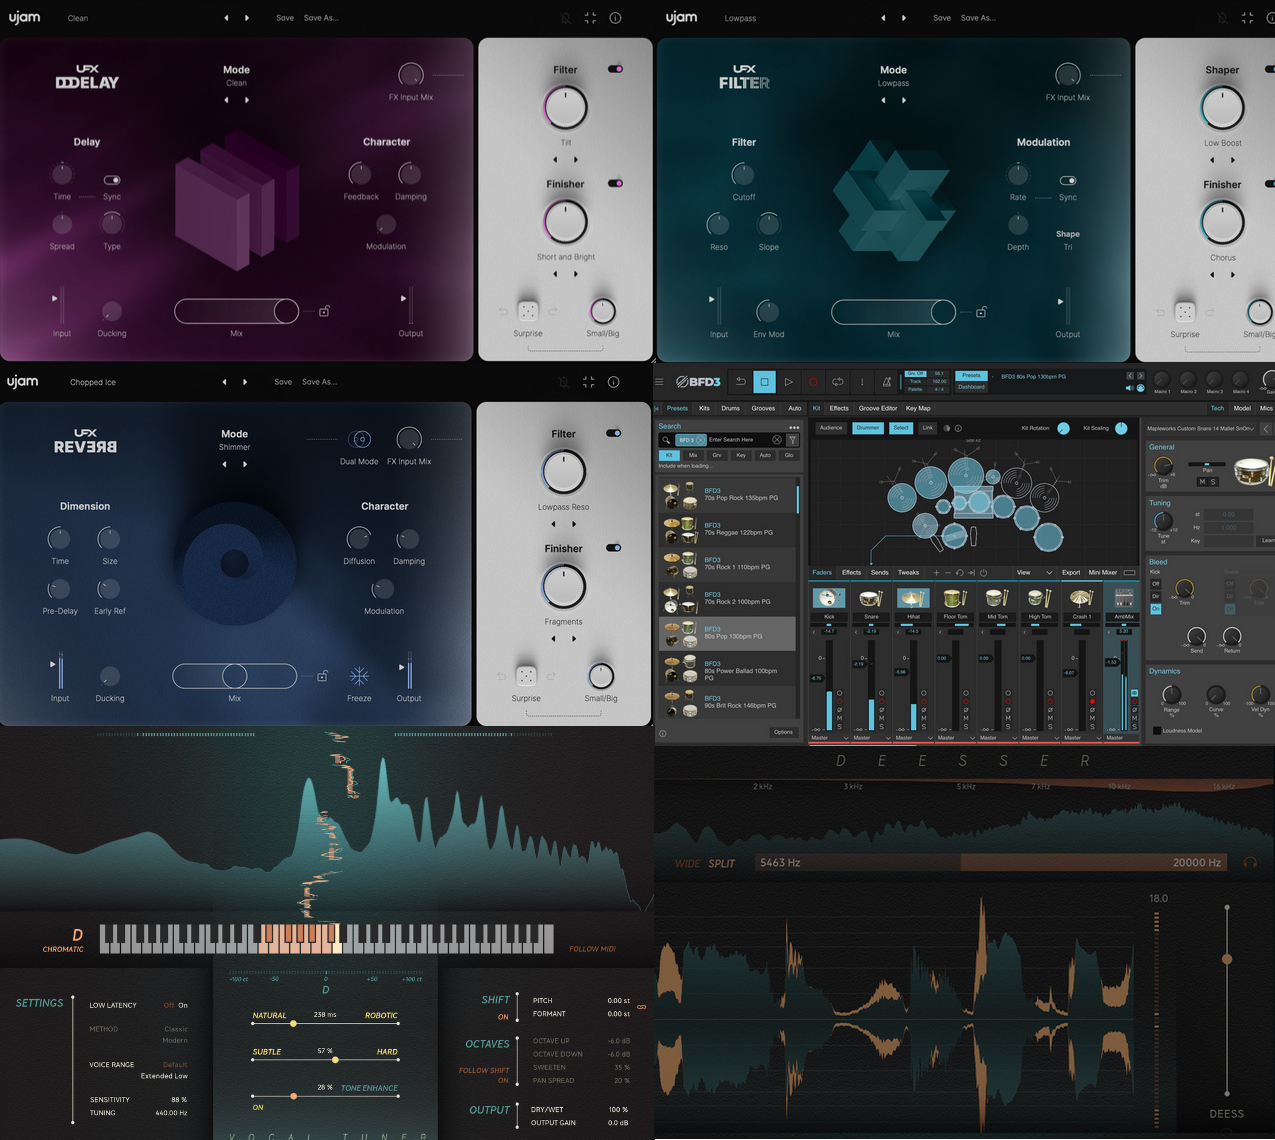
Task: Click the Mix slider in UFX Delay
Action: pyautogui.click(x=237, y=311)
